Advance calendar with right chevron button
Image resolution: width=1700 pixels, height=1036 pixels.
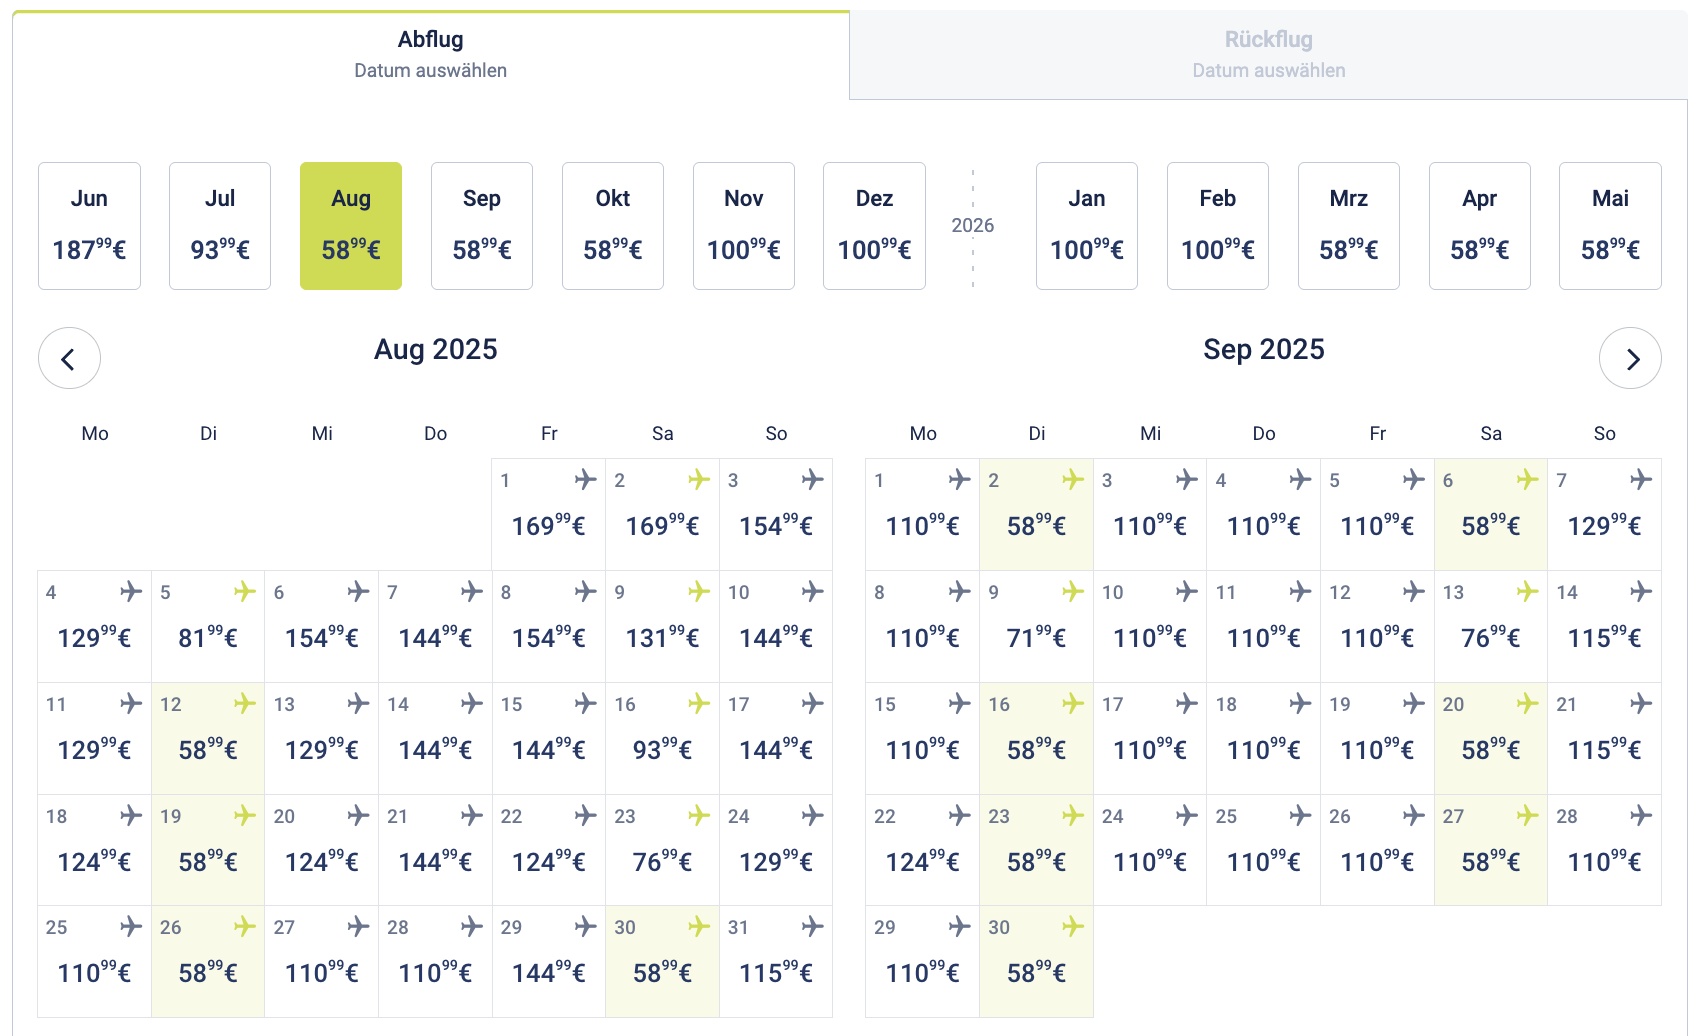pos(1630,358)
